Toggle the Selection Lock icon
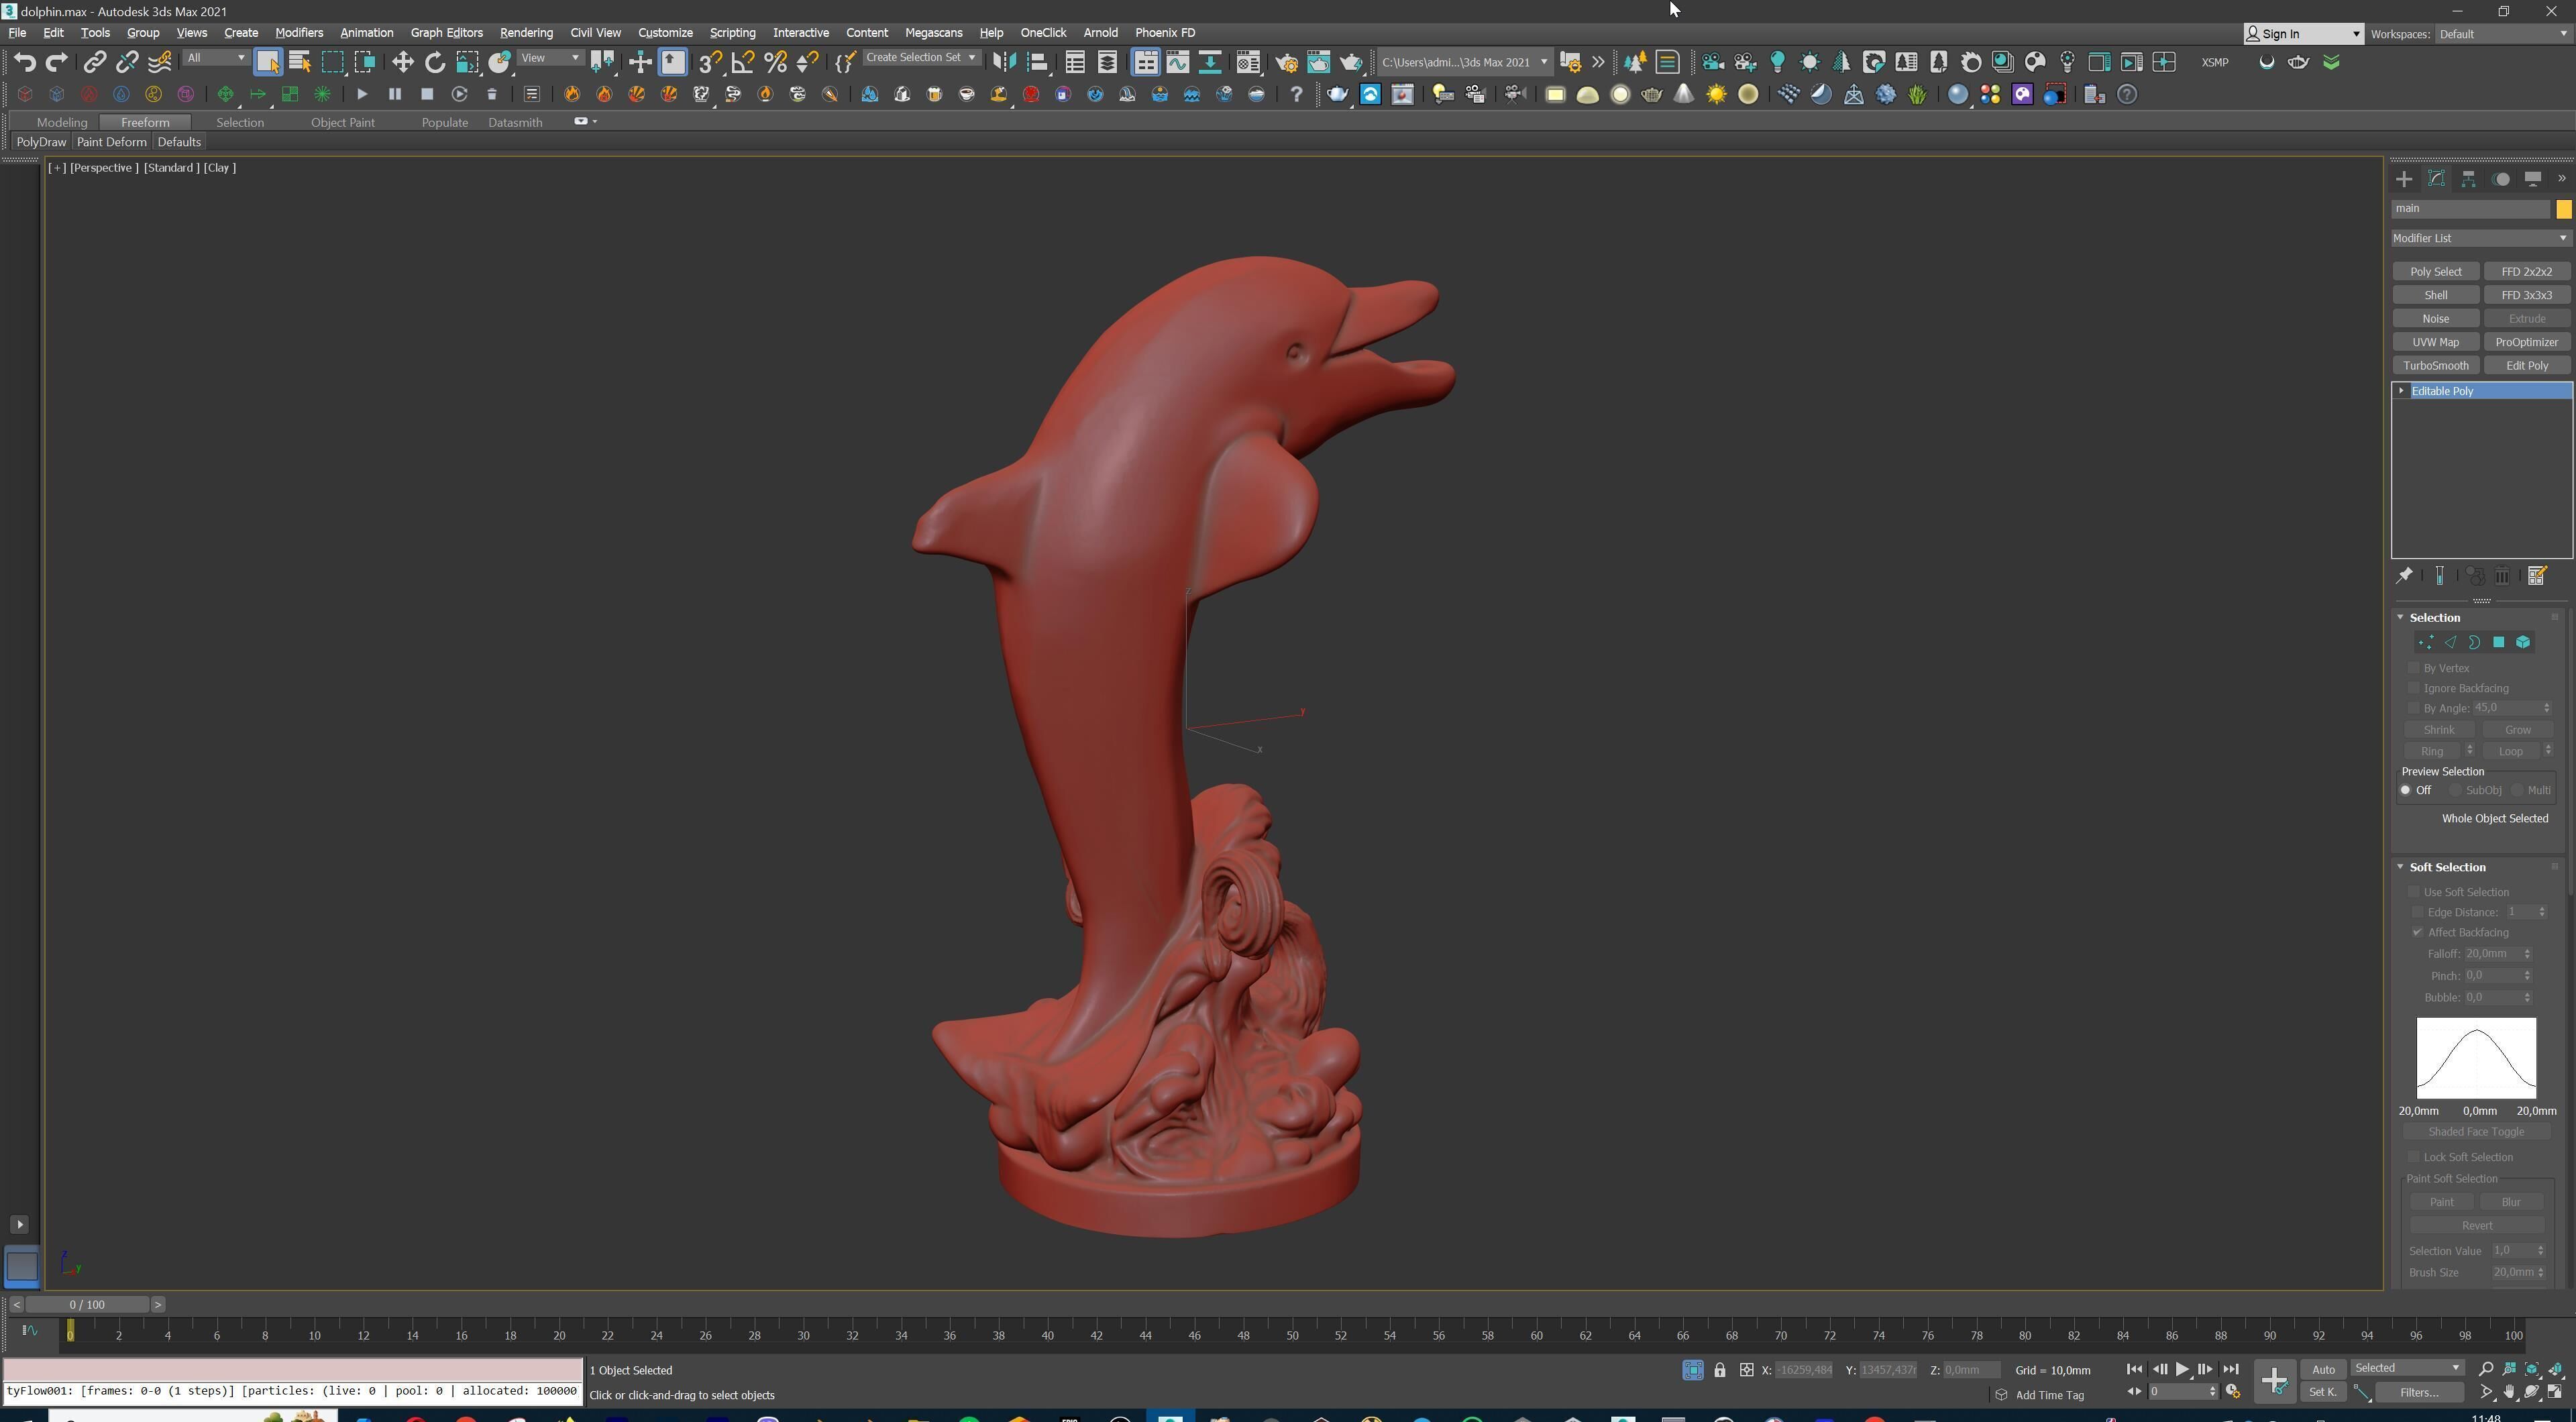Image resolution: width=2576 pixels, height=1422 pixels. click(1719, 1370)
